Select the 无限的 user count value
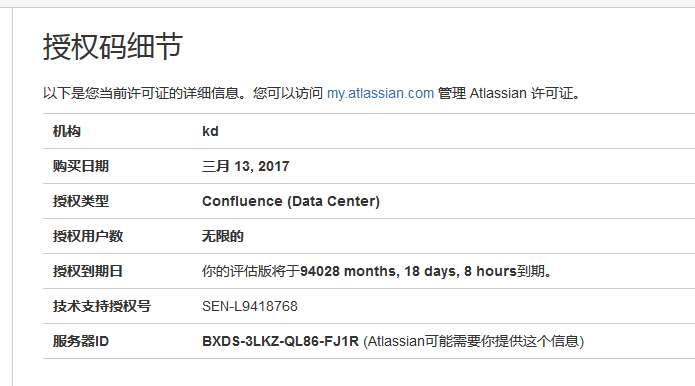The width and height of the screenshot is (695, 386). click(223, 236)
